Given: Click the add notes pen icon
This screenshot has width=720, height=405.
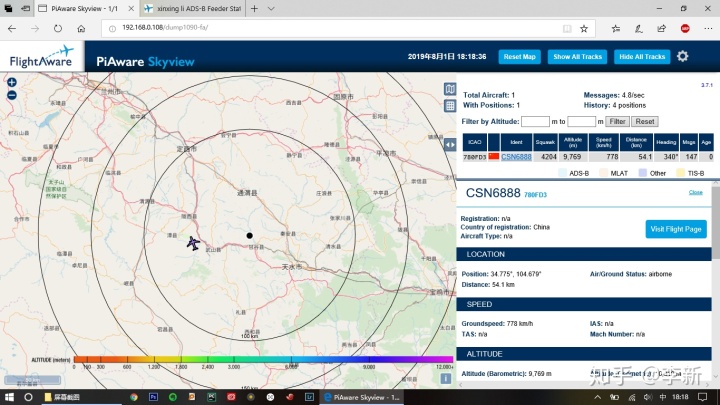Looking at the screenshot, I should [x=639, y=28].
